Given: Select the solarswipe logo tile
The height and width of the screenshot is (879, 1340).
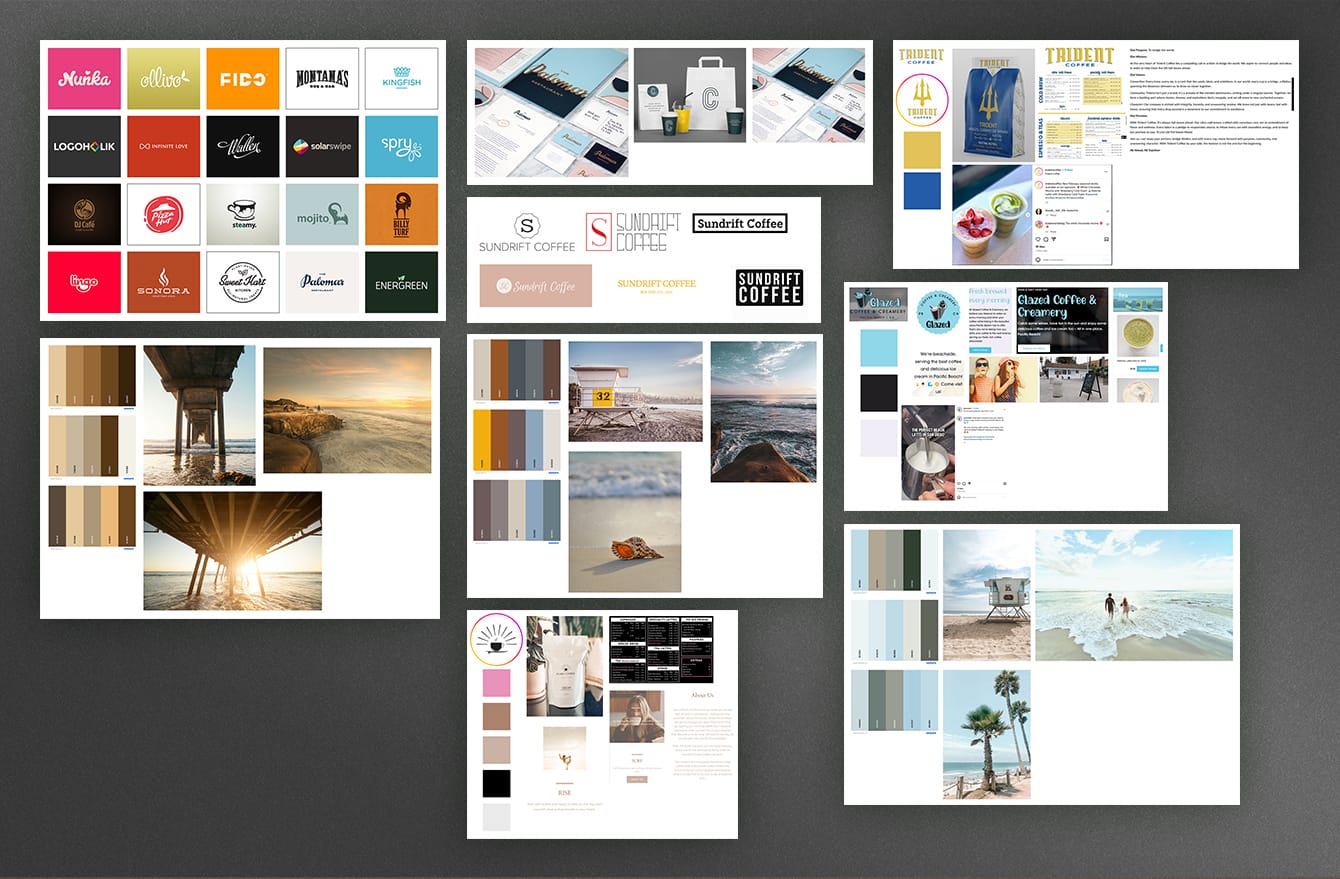Looking at the screenshot, I should click(322, 147).
